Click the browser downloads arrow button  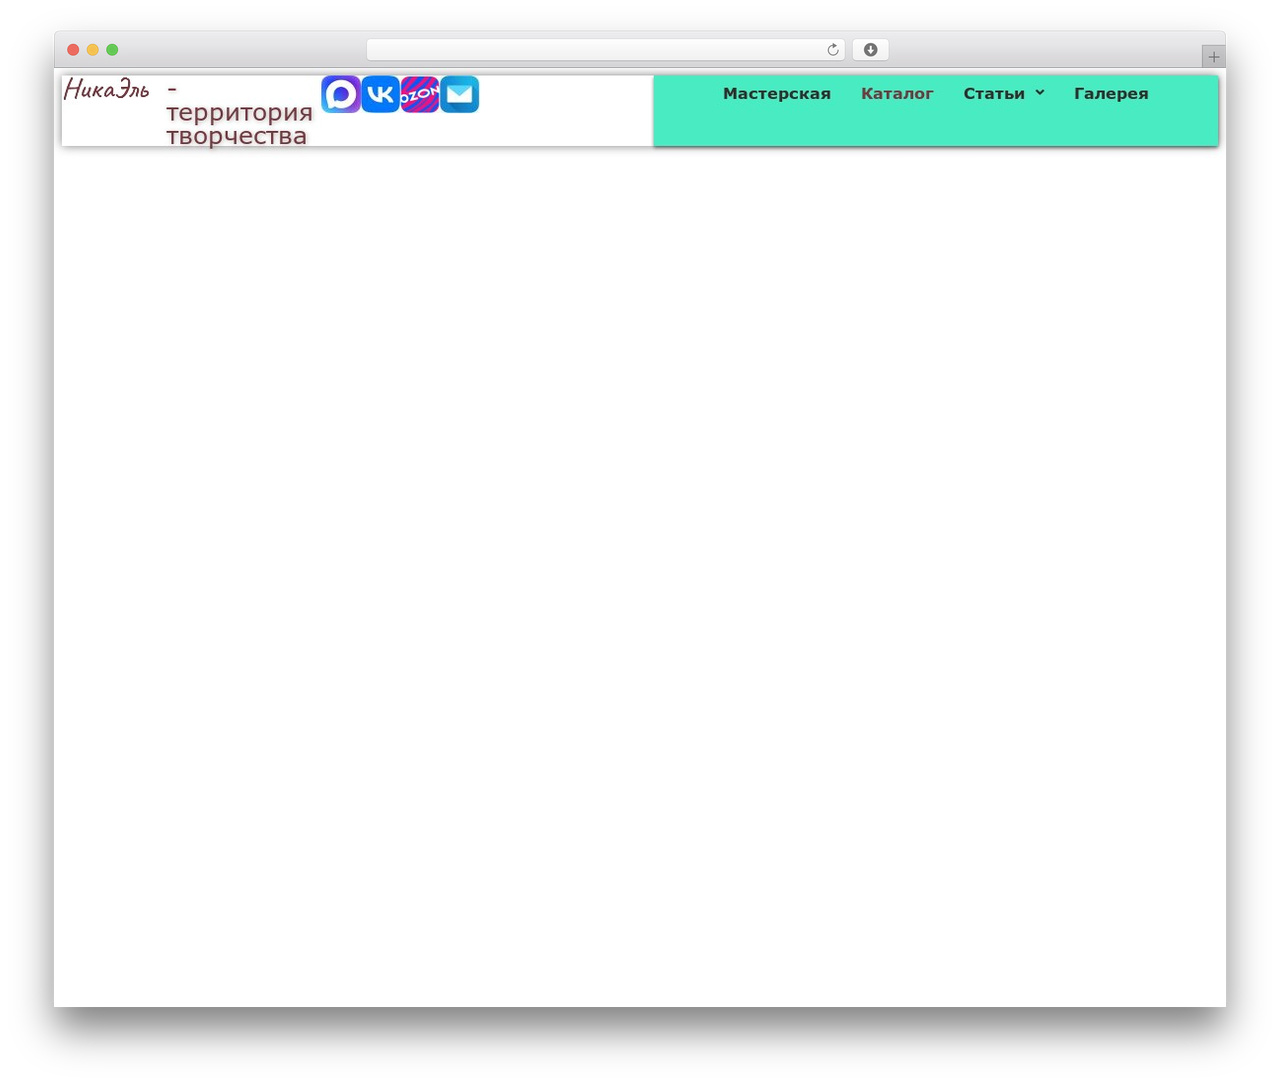tap(870, 50)
